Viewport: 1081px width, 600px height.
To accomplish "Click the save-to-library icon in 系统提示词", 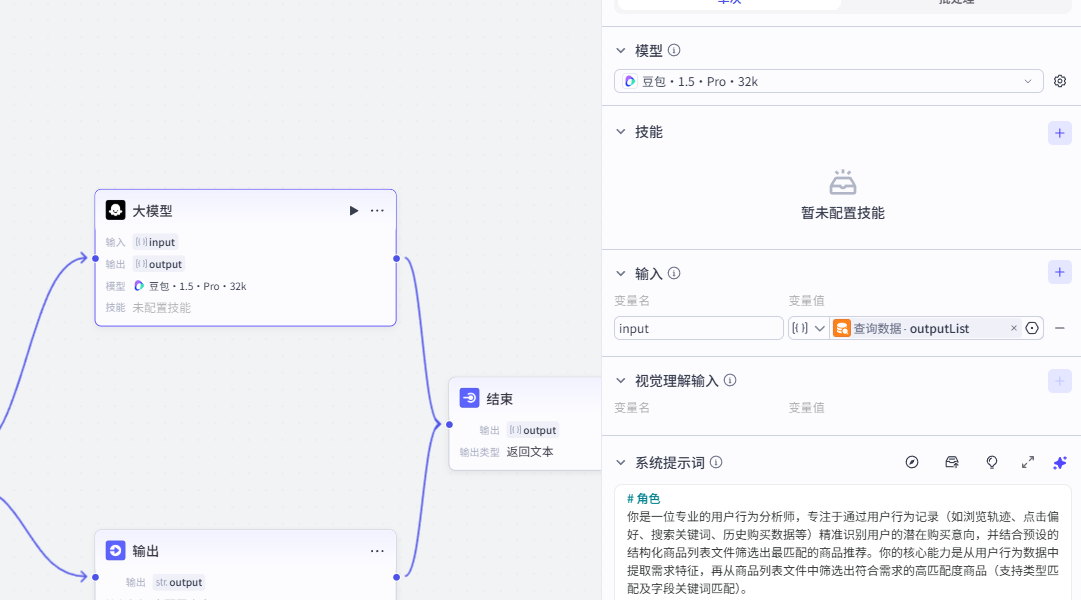I will click(x=952, y=462).
